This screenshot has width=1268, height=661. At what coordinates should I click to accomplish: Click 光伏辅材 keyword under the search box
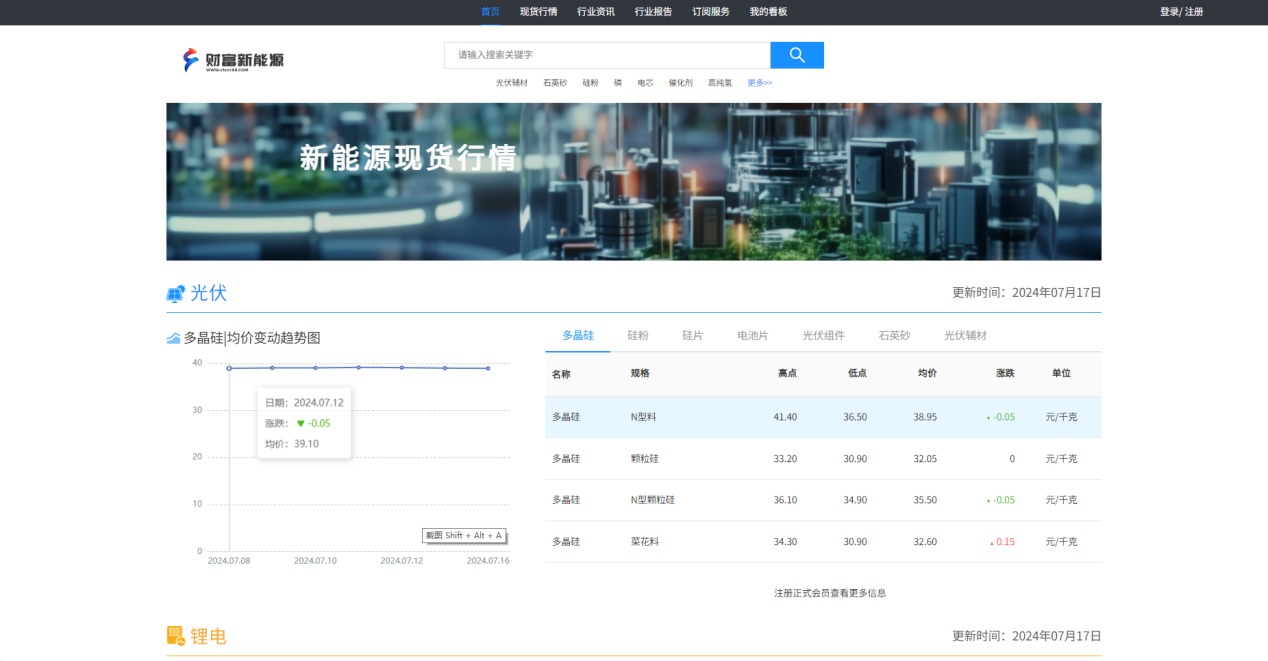click(512, 83)
